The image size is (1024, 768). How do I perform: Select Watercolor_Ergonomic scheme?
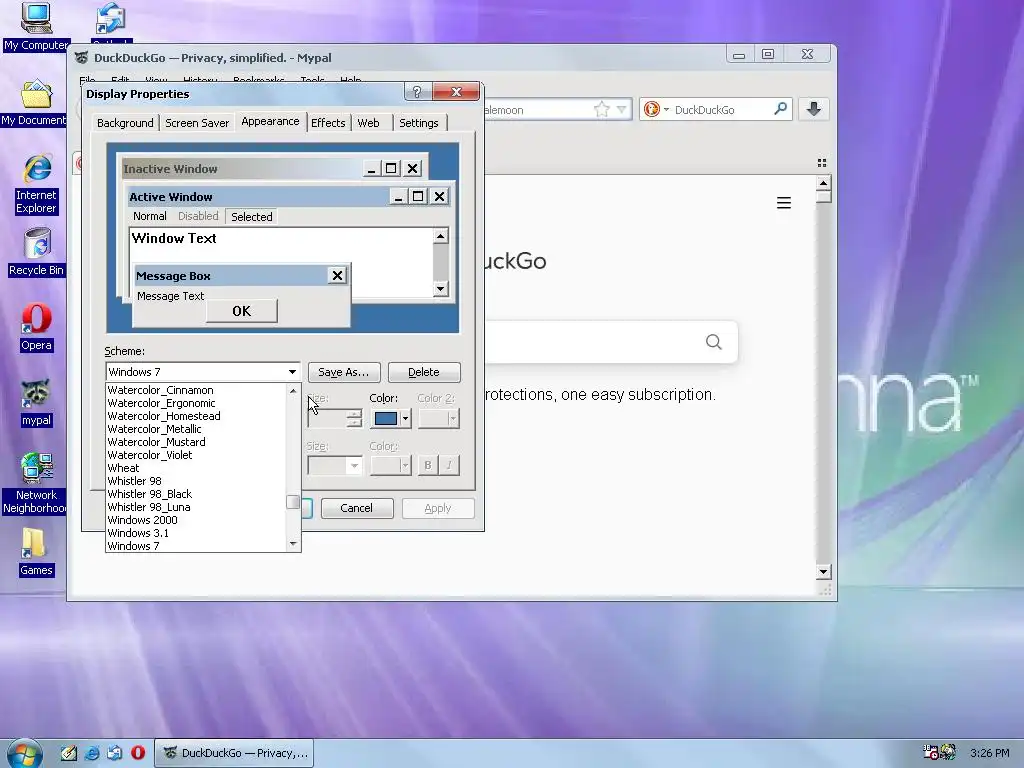[x=196, y=403]
